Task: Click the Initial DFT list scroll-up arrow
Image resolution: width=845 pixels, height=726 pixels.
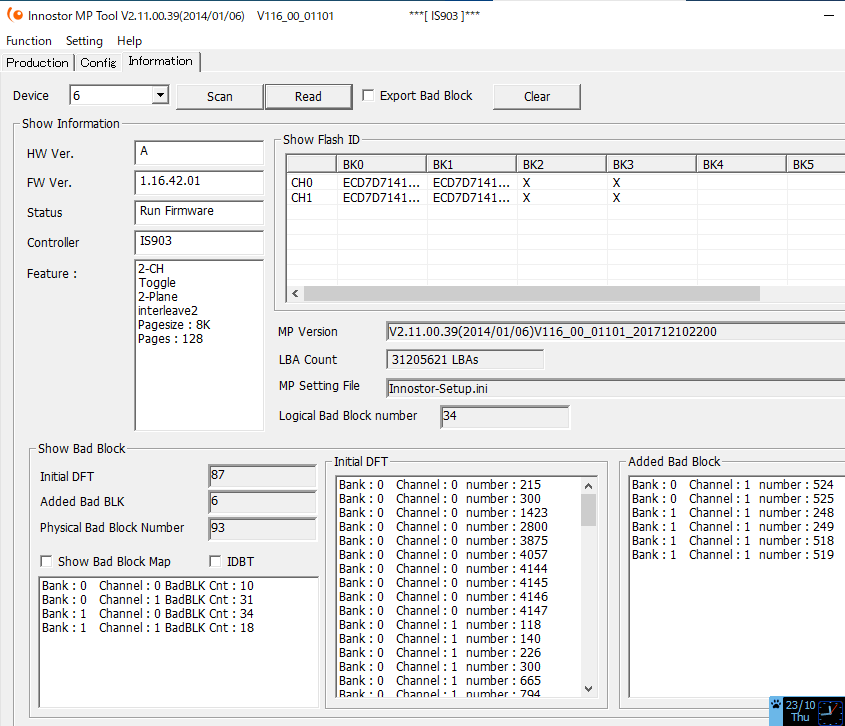Action: (588, 486)
